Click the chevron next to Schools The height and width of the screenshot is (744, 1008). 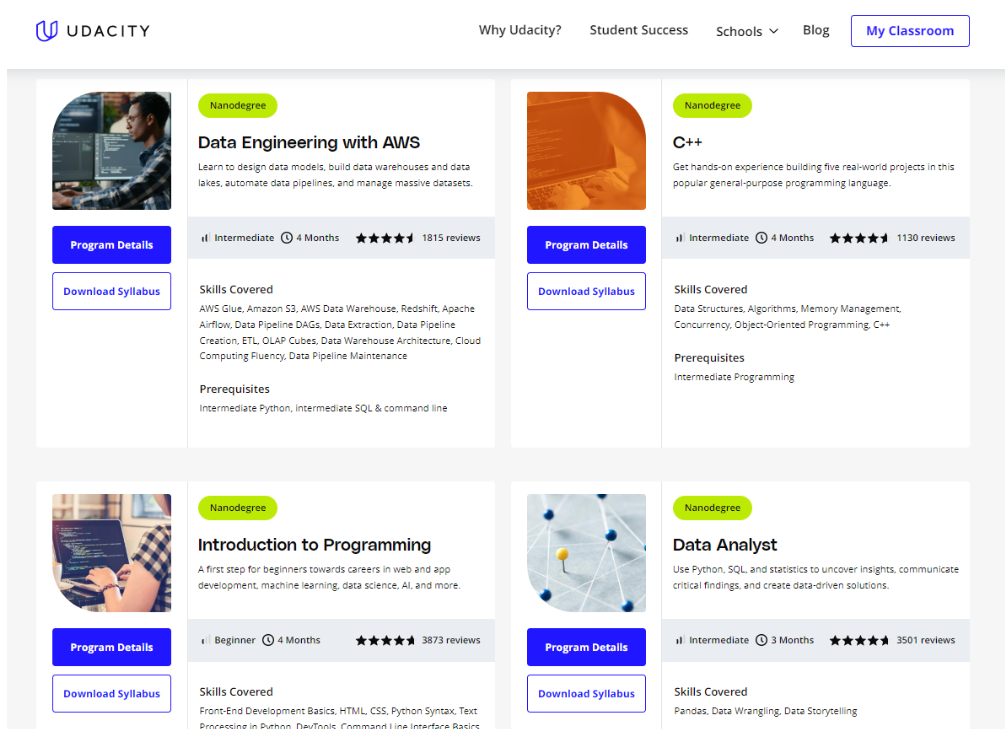click(773, 32)
